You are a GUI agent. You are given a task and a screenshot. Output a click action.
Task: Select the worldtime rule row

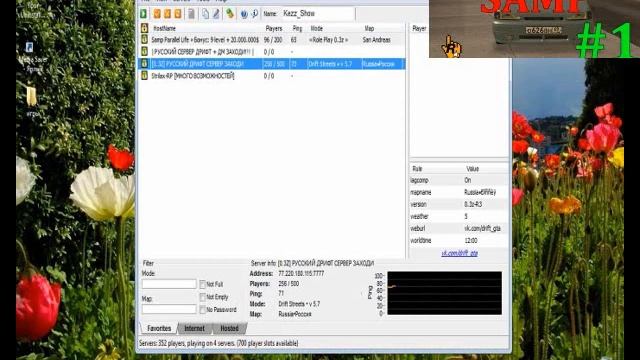(459, 240)
